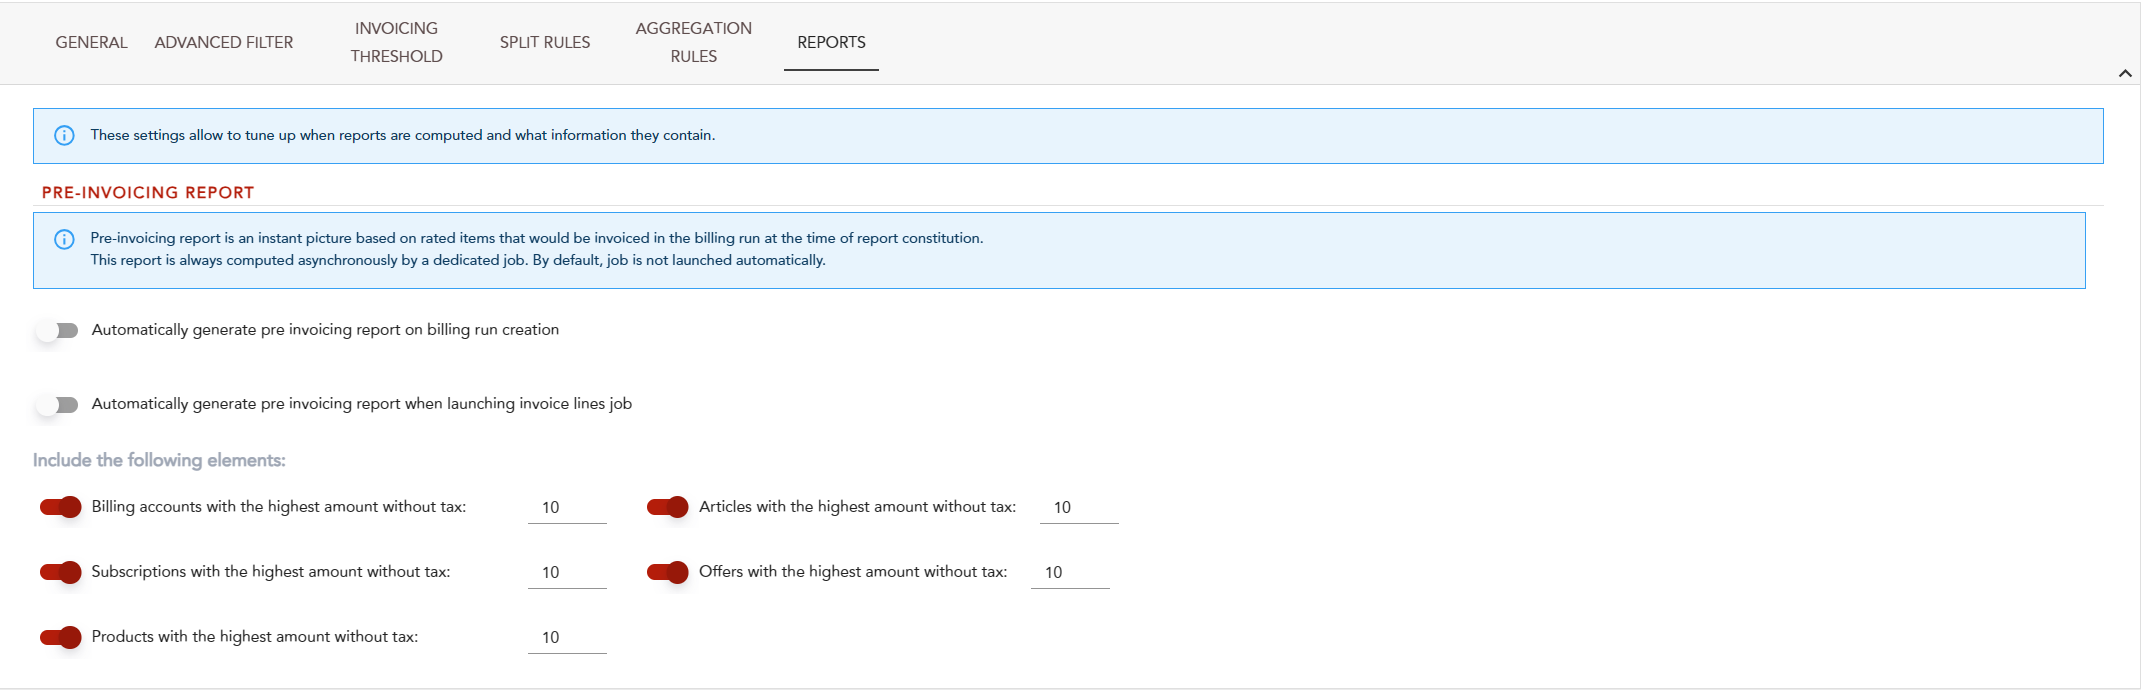2141x690 pixels.
Task: Enable auto-generate report on billing run creation
Action: pyautogui.click(x=58, y=331)
